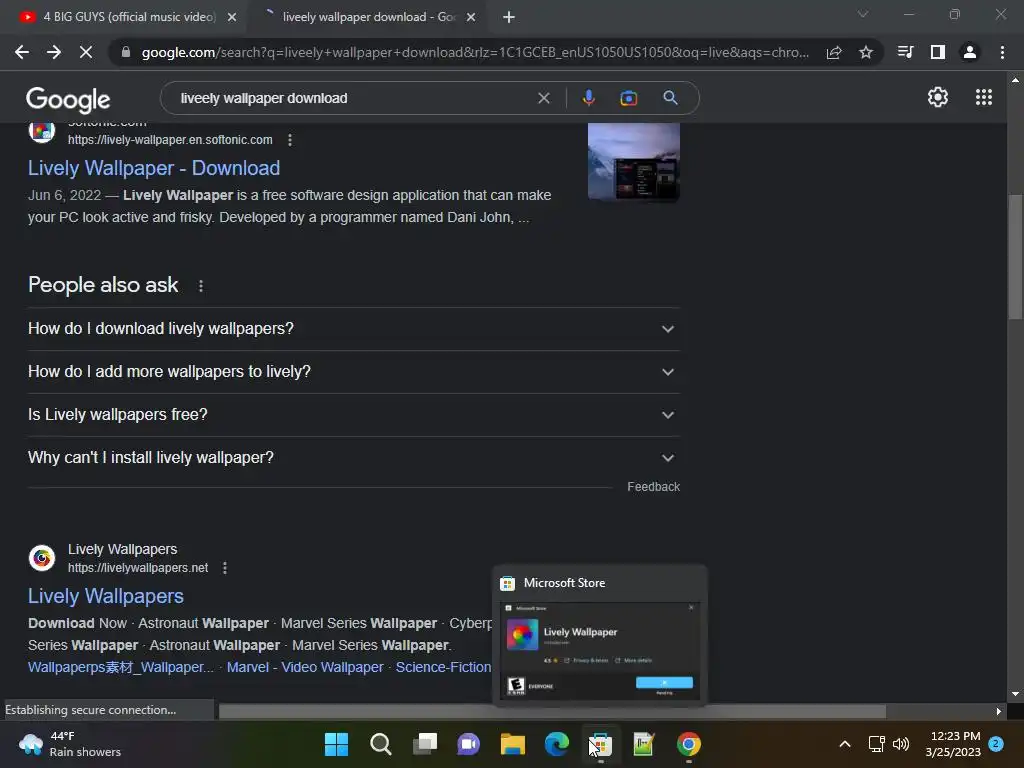
Task: Open the Microsoft Store taskbar icon
Action: [601, 744]
